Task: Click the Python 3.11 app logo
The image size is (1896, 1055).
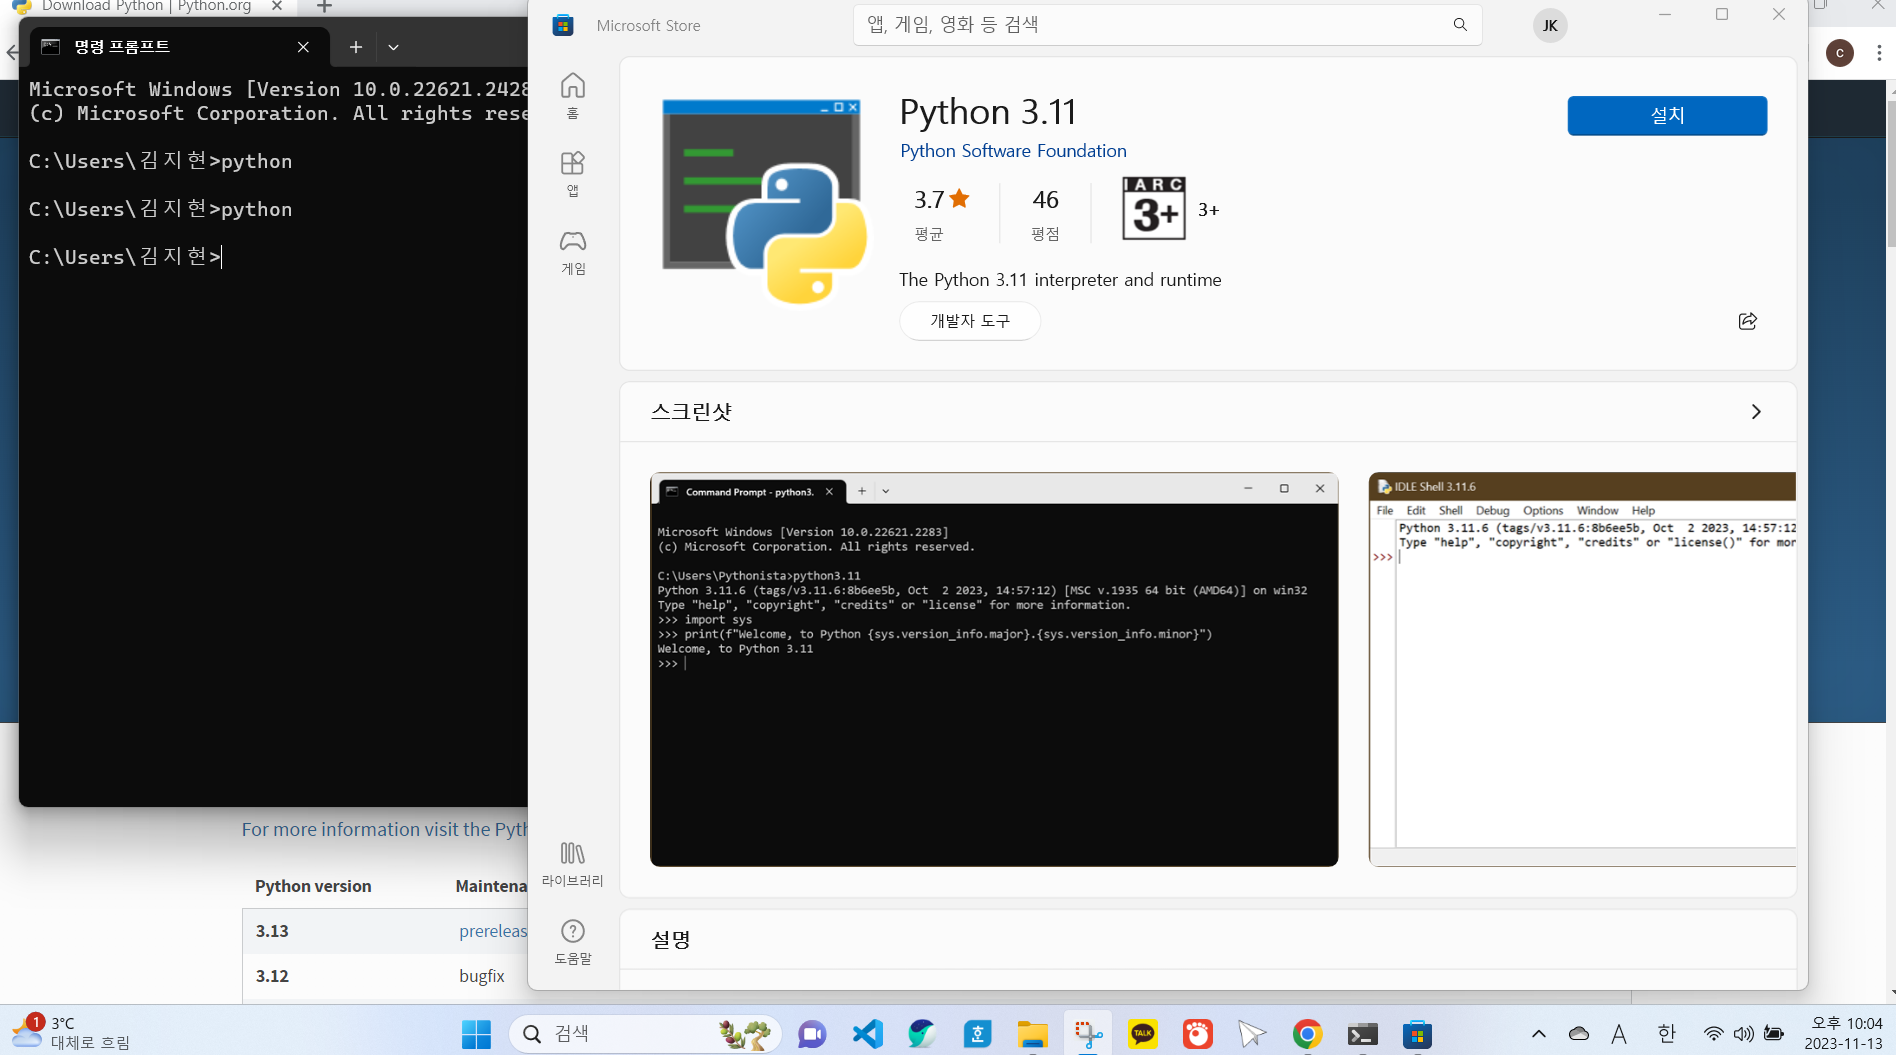Action: pyautogui.click(x=764, y=201)
